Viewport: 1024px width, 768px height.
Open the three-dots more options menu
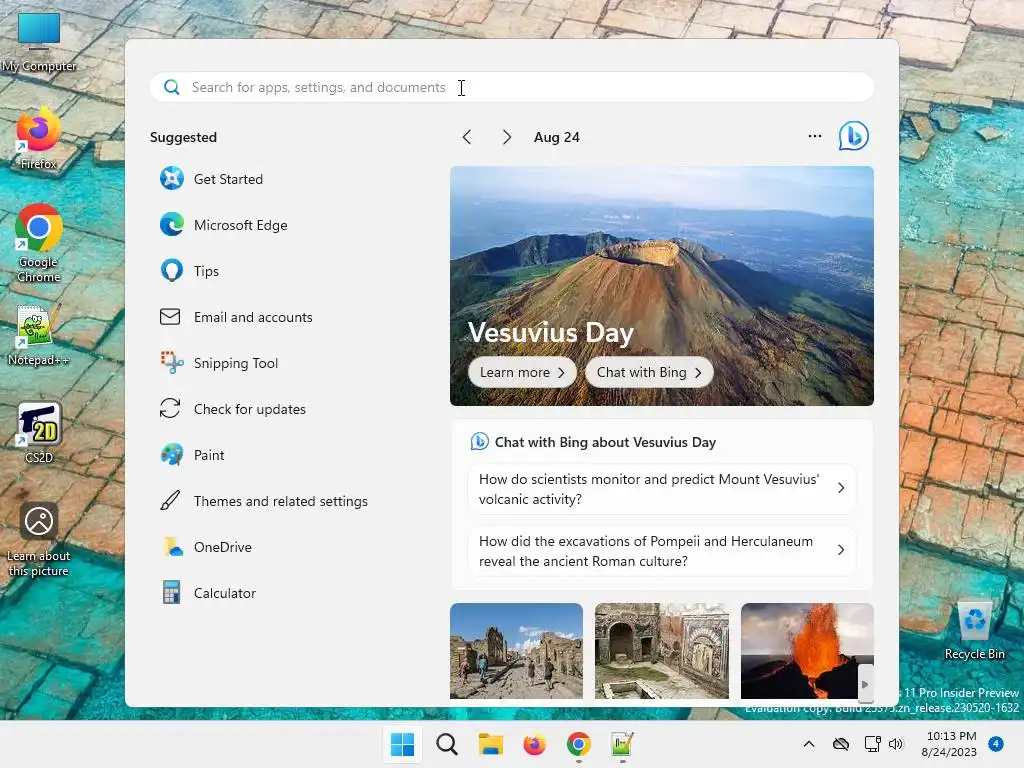(814, 136)
